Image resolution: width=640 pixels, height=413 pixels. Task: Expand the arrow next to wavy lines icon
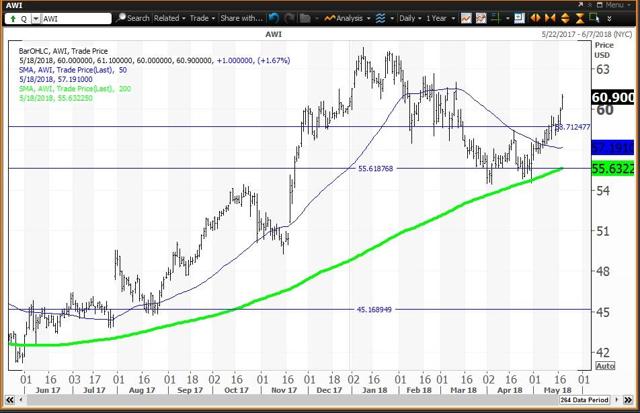(392, 19)
